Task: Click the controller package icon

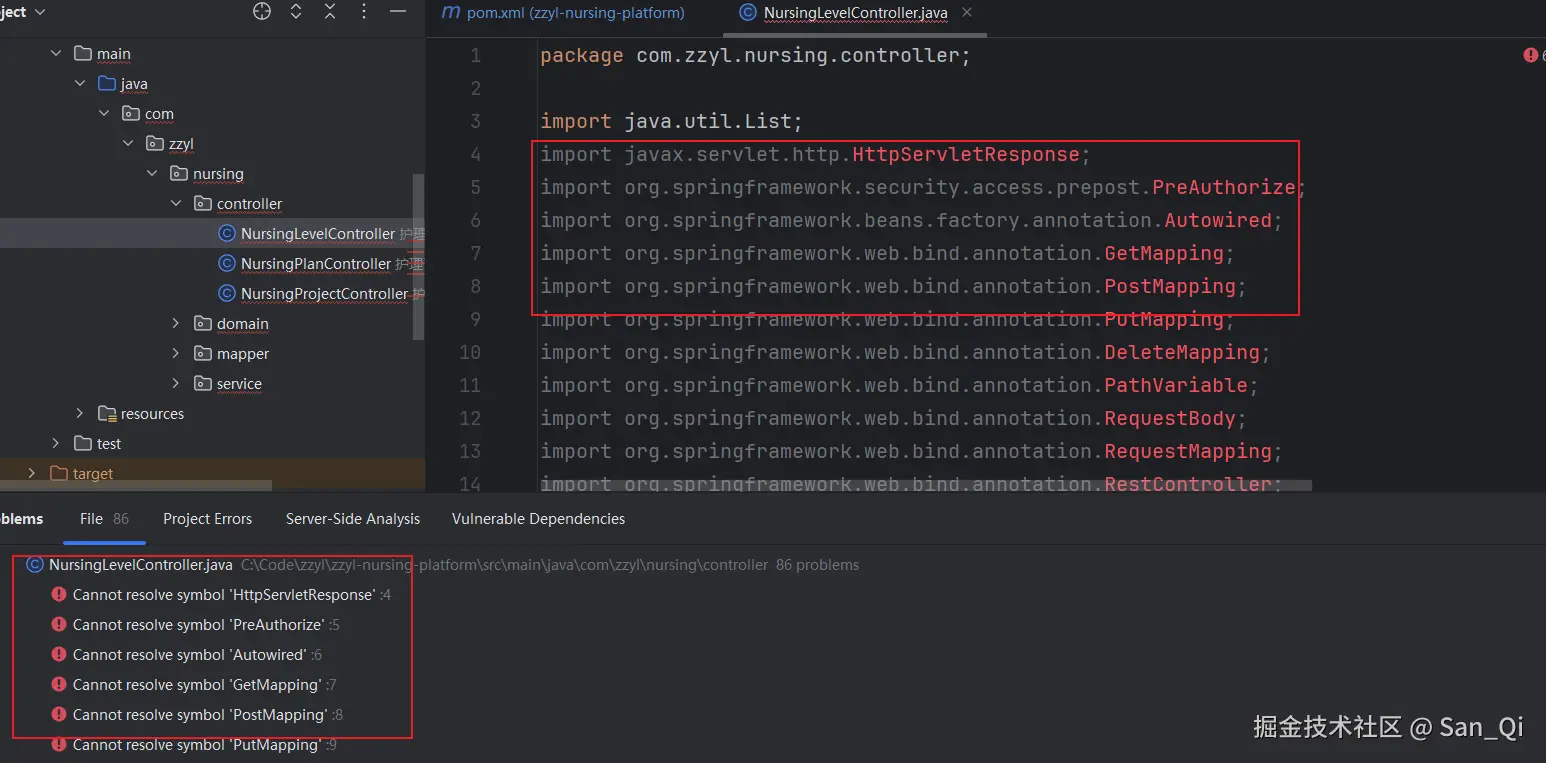Action: 203,203
